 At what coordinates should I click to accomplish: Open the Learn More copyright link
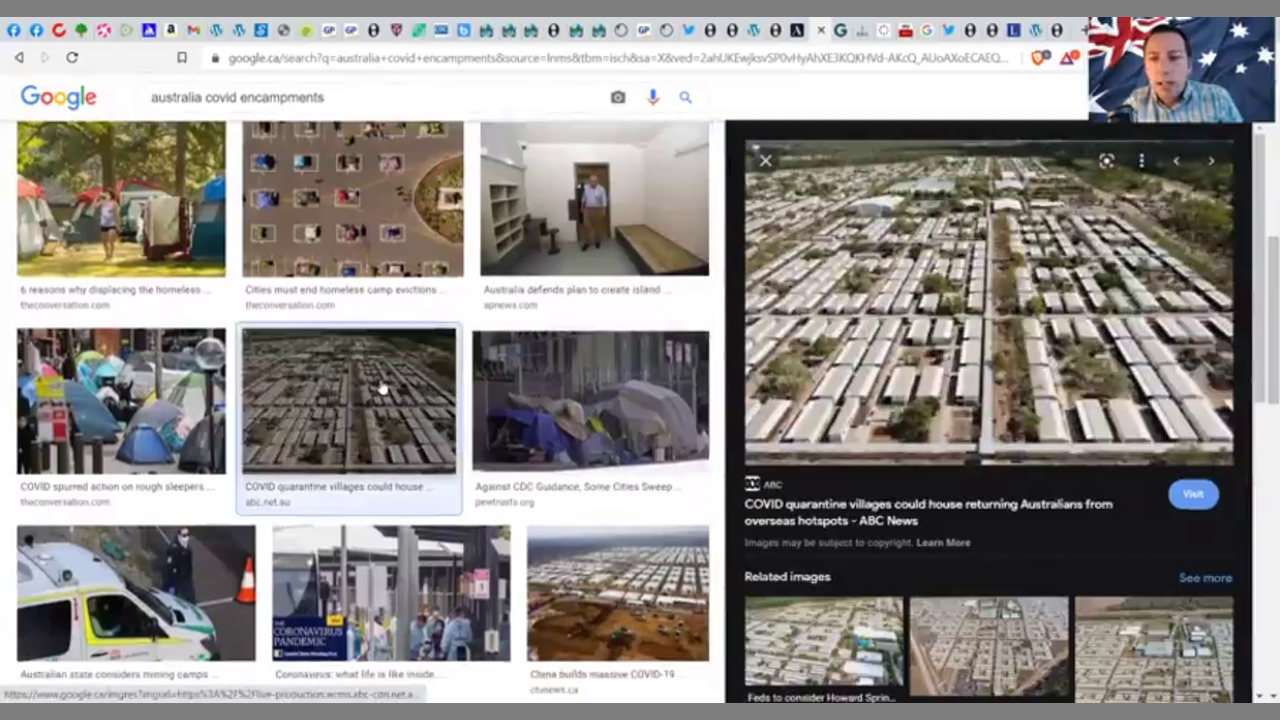(x=943, y=543)
